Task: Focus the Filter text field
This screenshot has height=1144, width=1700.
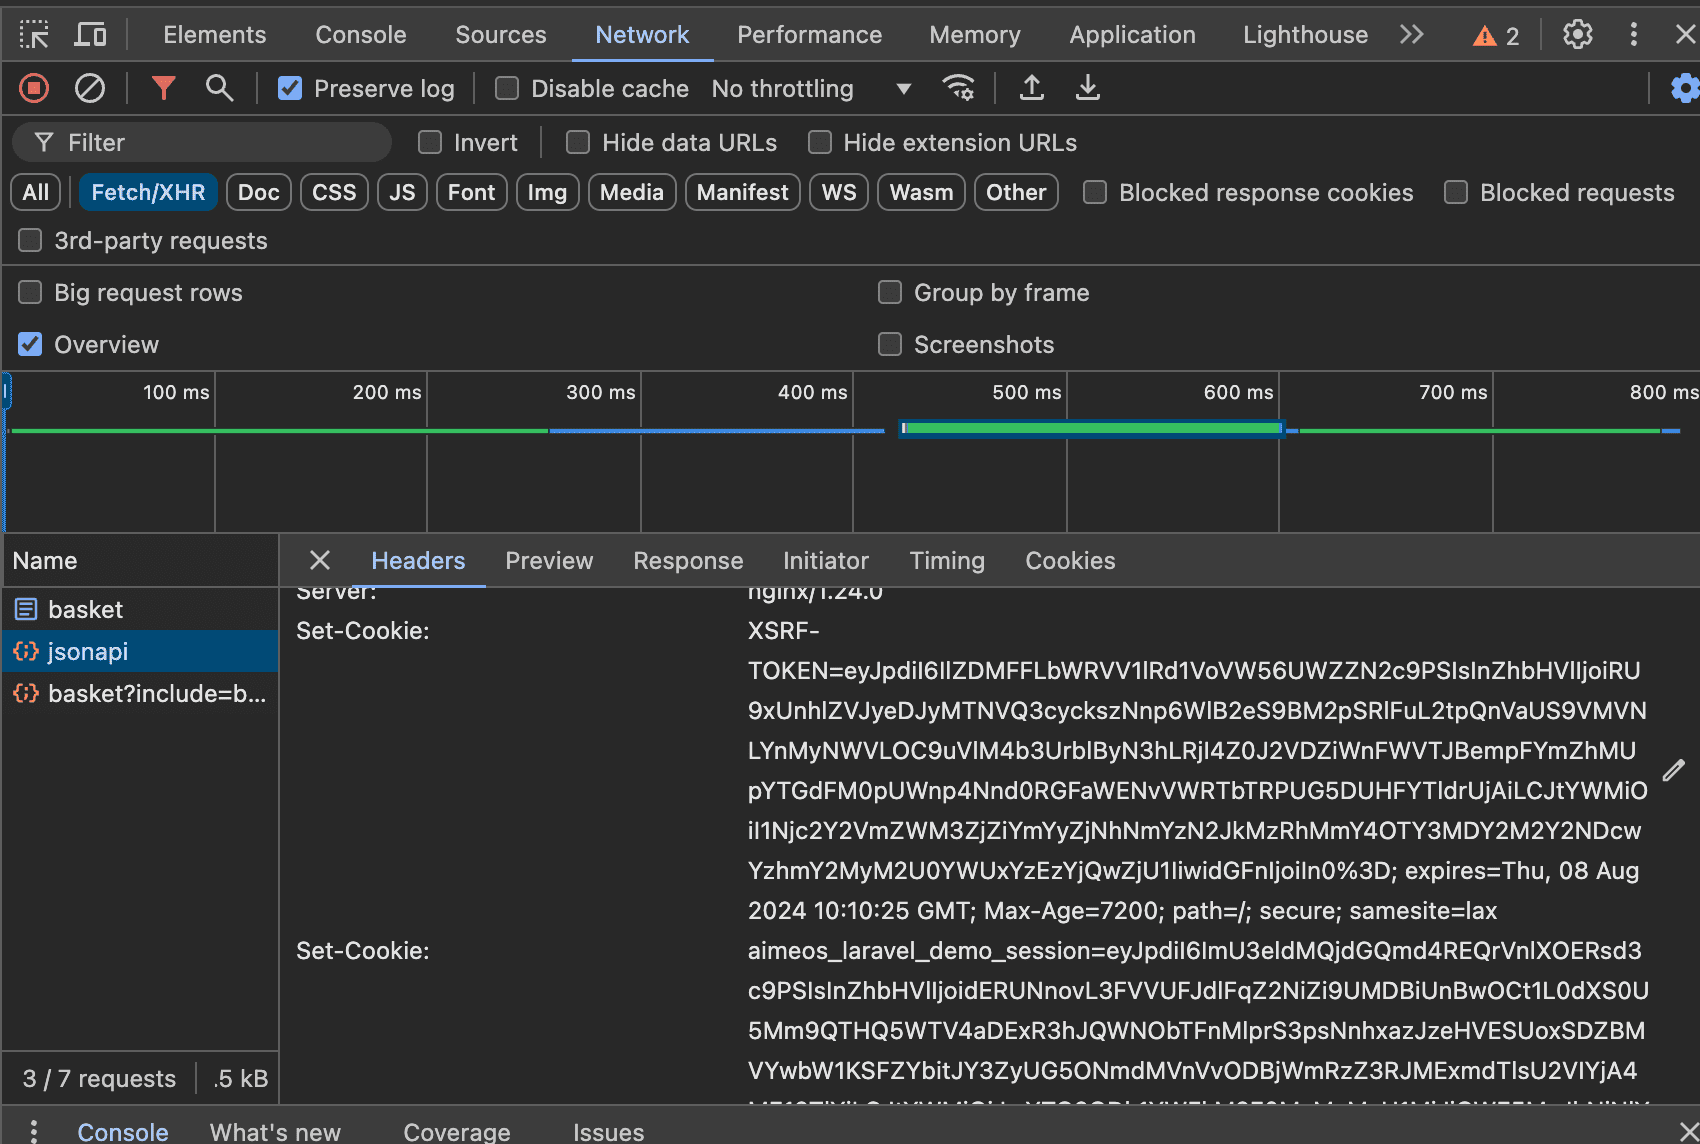Action: tap(202, 143)
